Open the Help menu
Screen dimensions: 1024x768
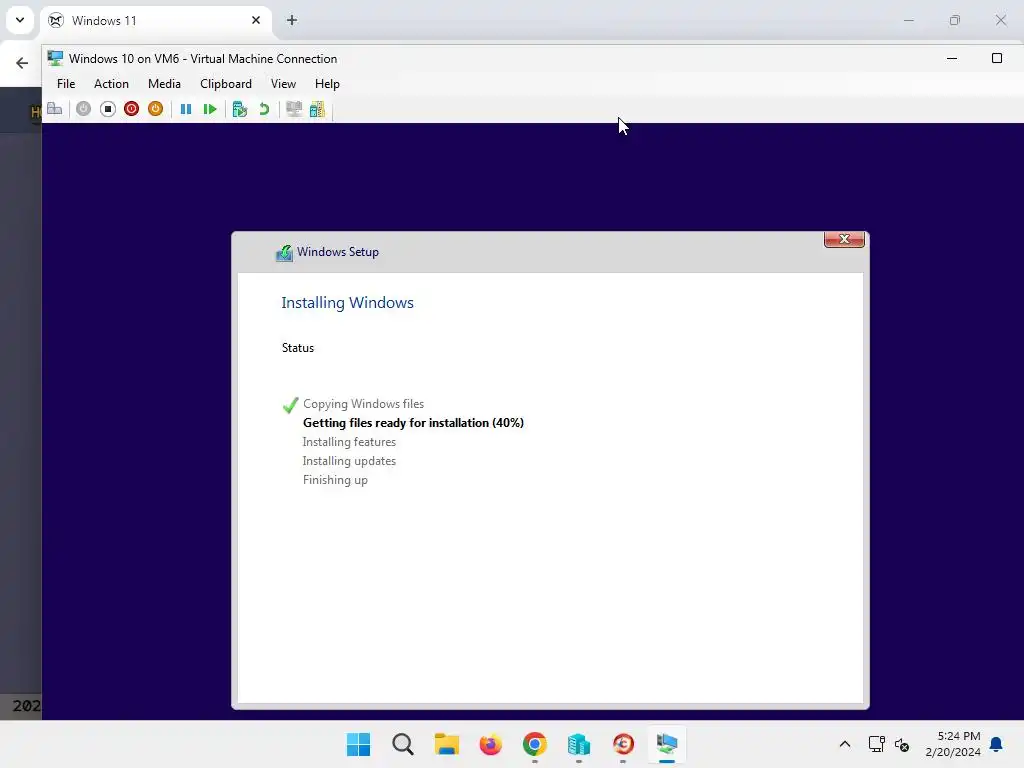[327, 84]
